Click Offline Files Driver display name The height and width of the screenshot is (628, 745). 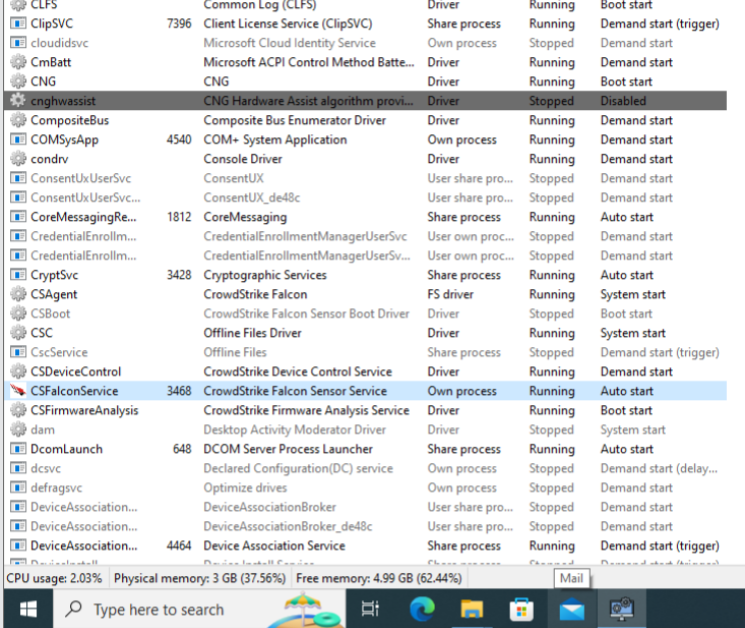tap(252, 333)
